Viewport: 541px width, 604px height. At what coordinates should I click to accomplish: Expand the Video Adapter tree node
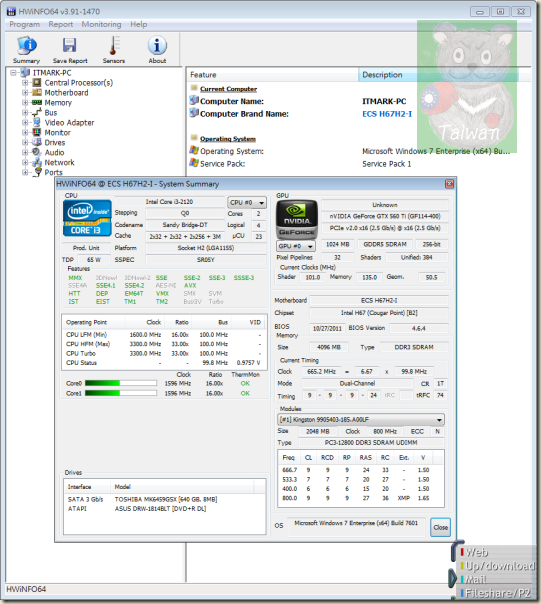(x=25, y=122)
